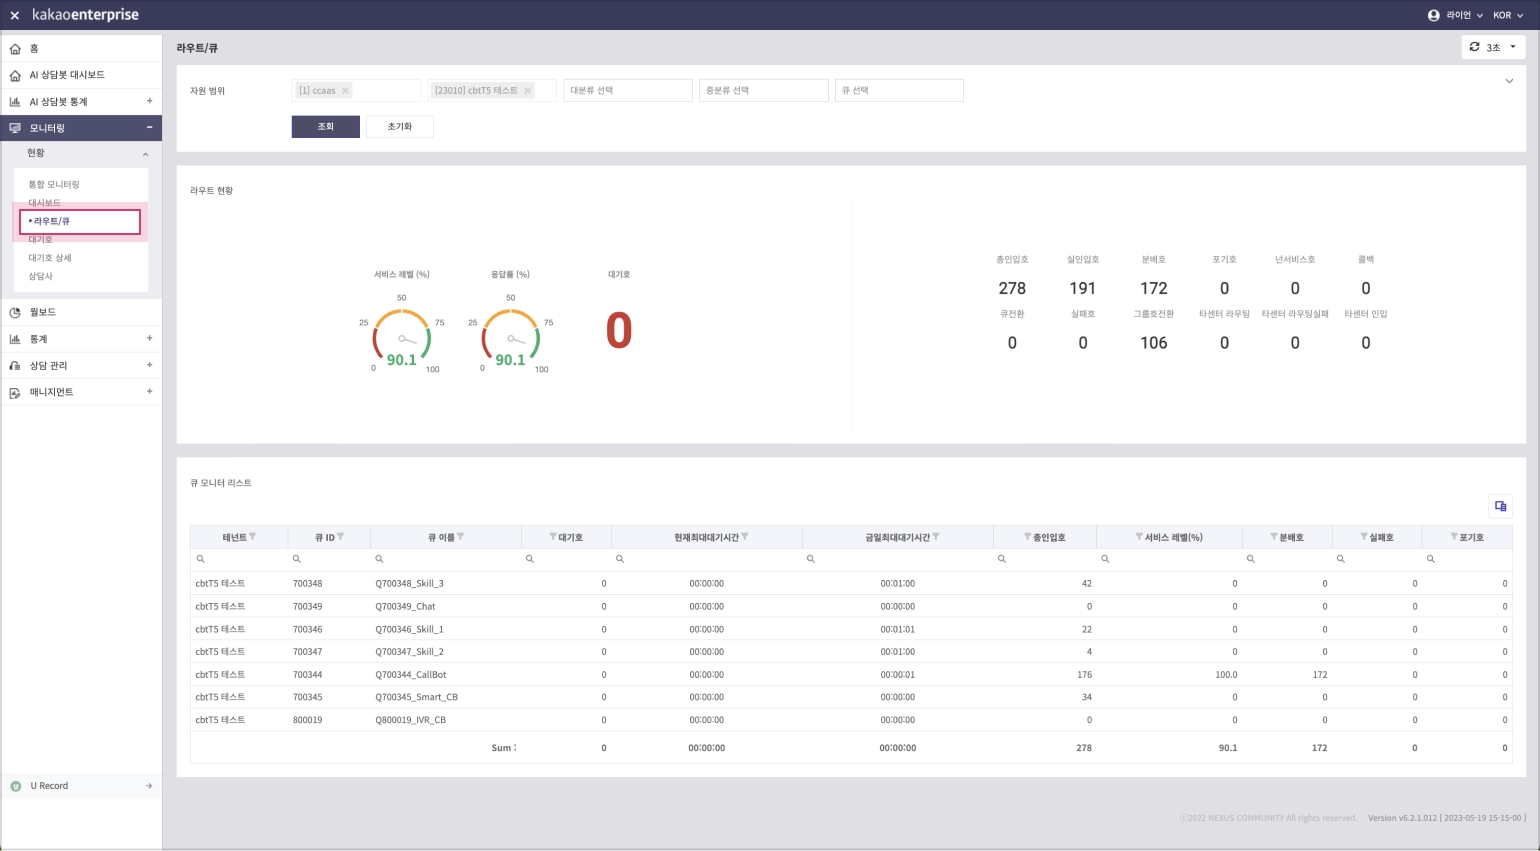The image size is (1540, 851).
Task: Go to 월보드 menu item
Action: (43, 312)
